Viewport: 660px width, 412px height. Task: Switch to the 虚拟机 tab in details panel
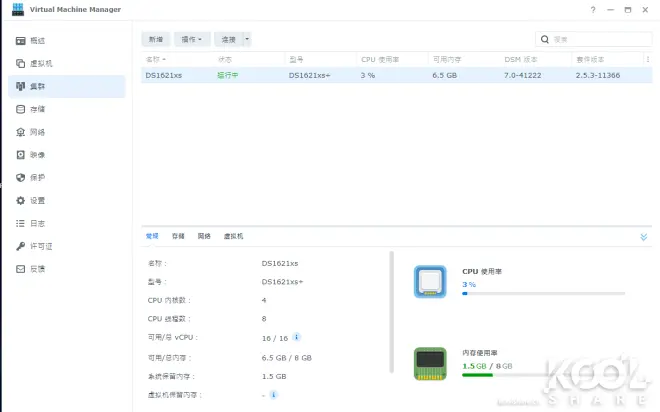click(233, 236)
